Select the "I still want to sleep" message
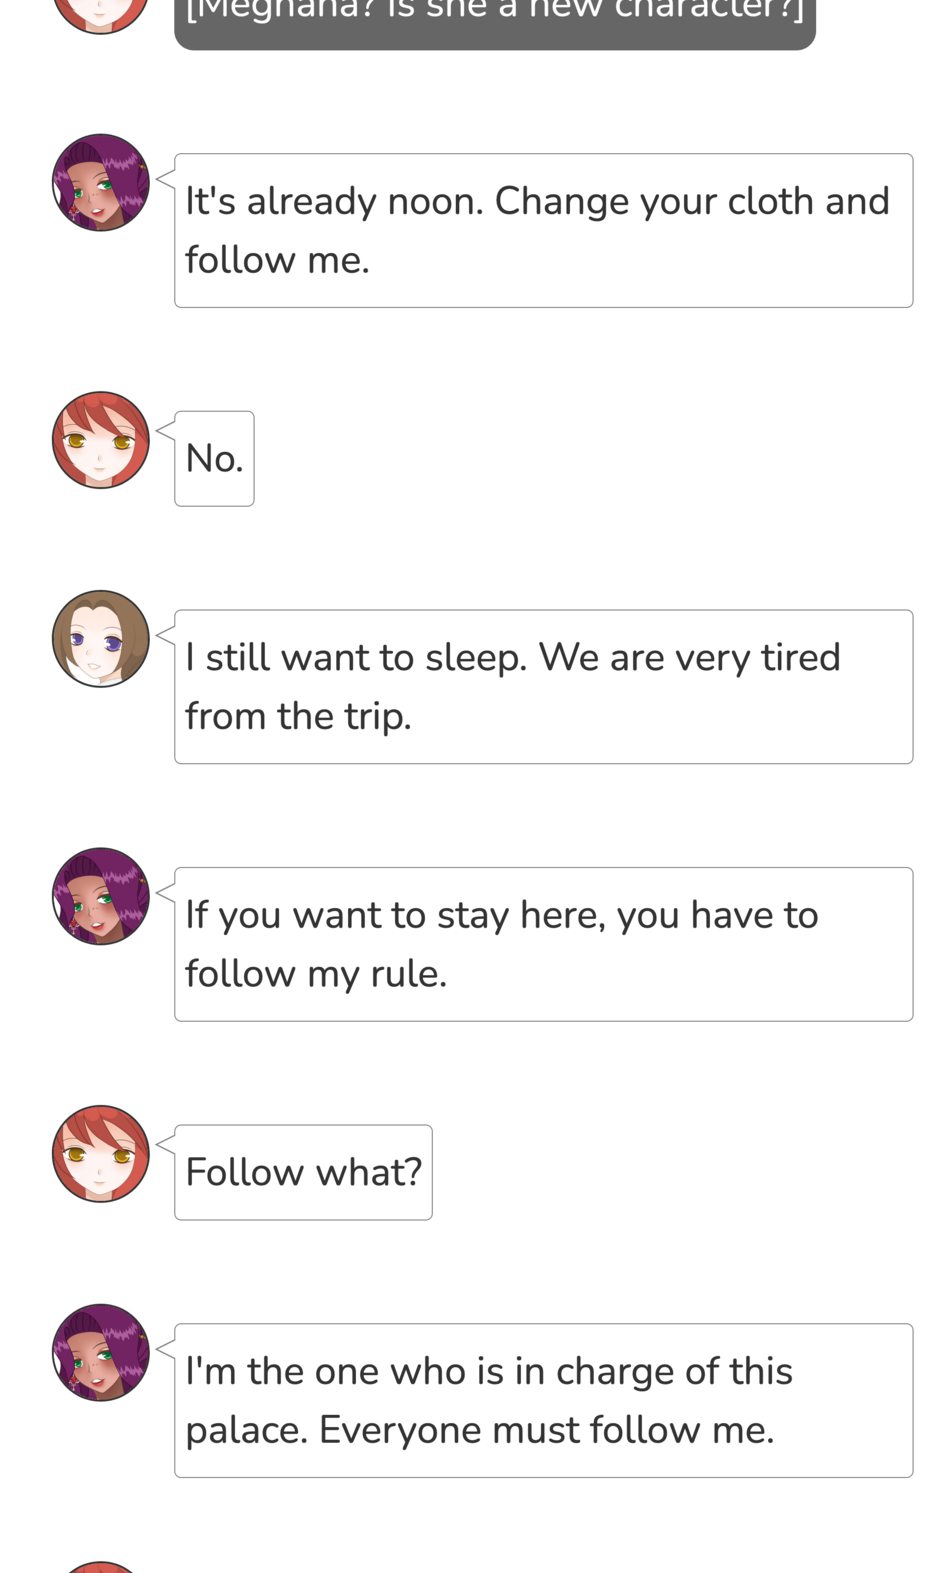The image size is (940, 1573). [543, 687]
